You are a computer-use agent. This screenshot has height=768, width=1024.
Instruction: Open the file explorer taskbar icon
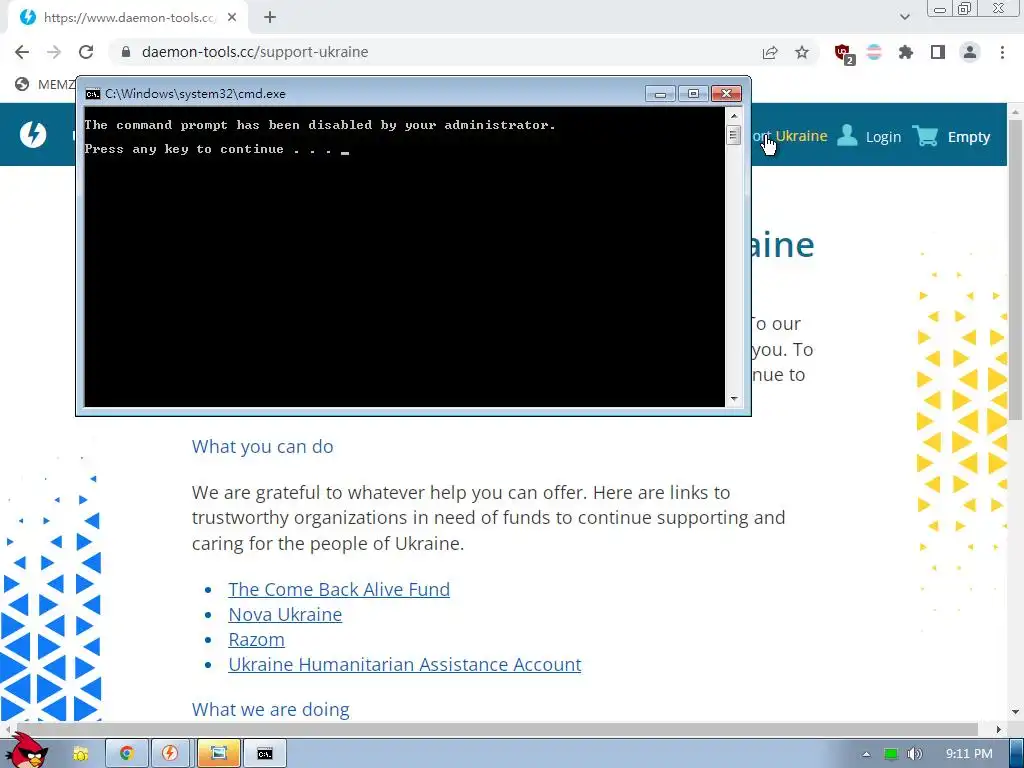click(x=80, y=754)
